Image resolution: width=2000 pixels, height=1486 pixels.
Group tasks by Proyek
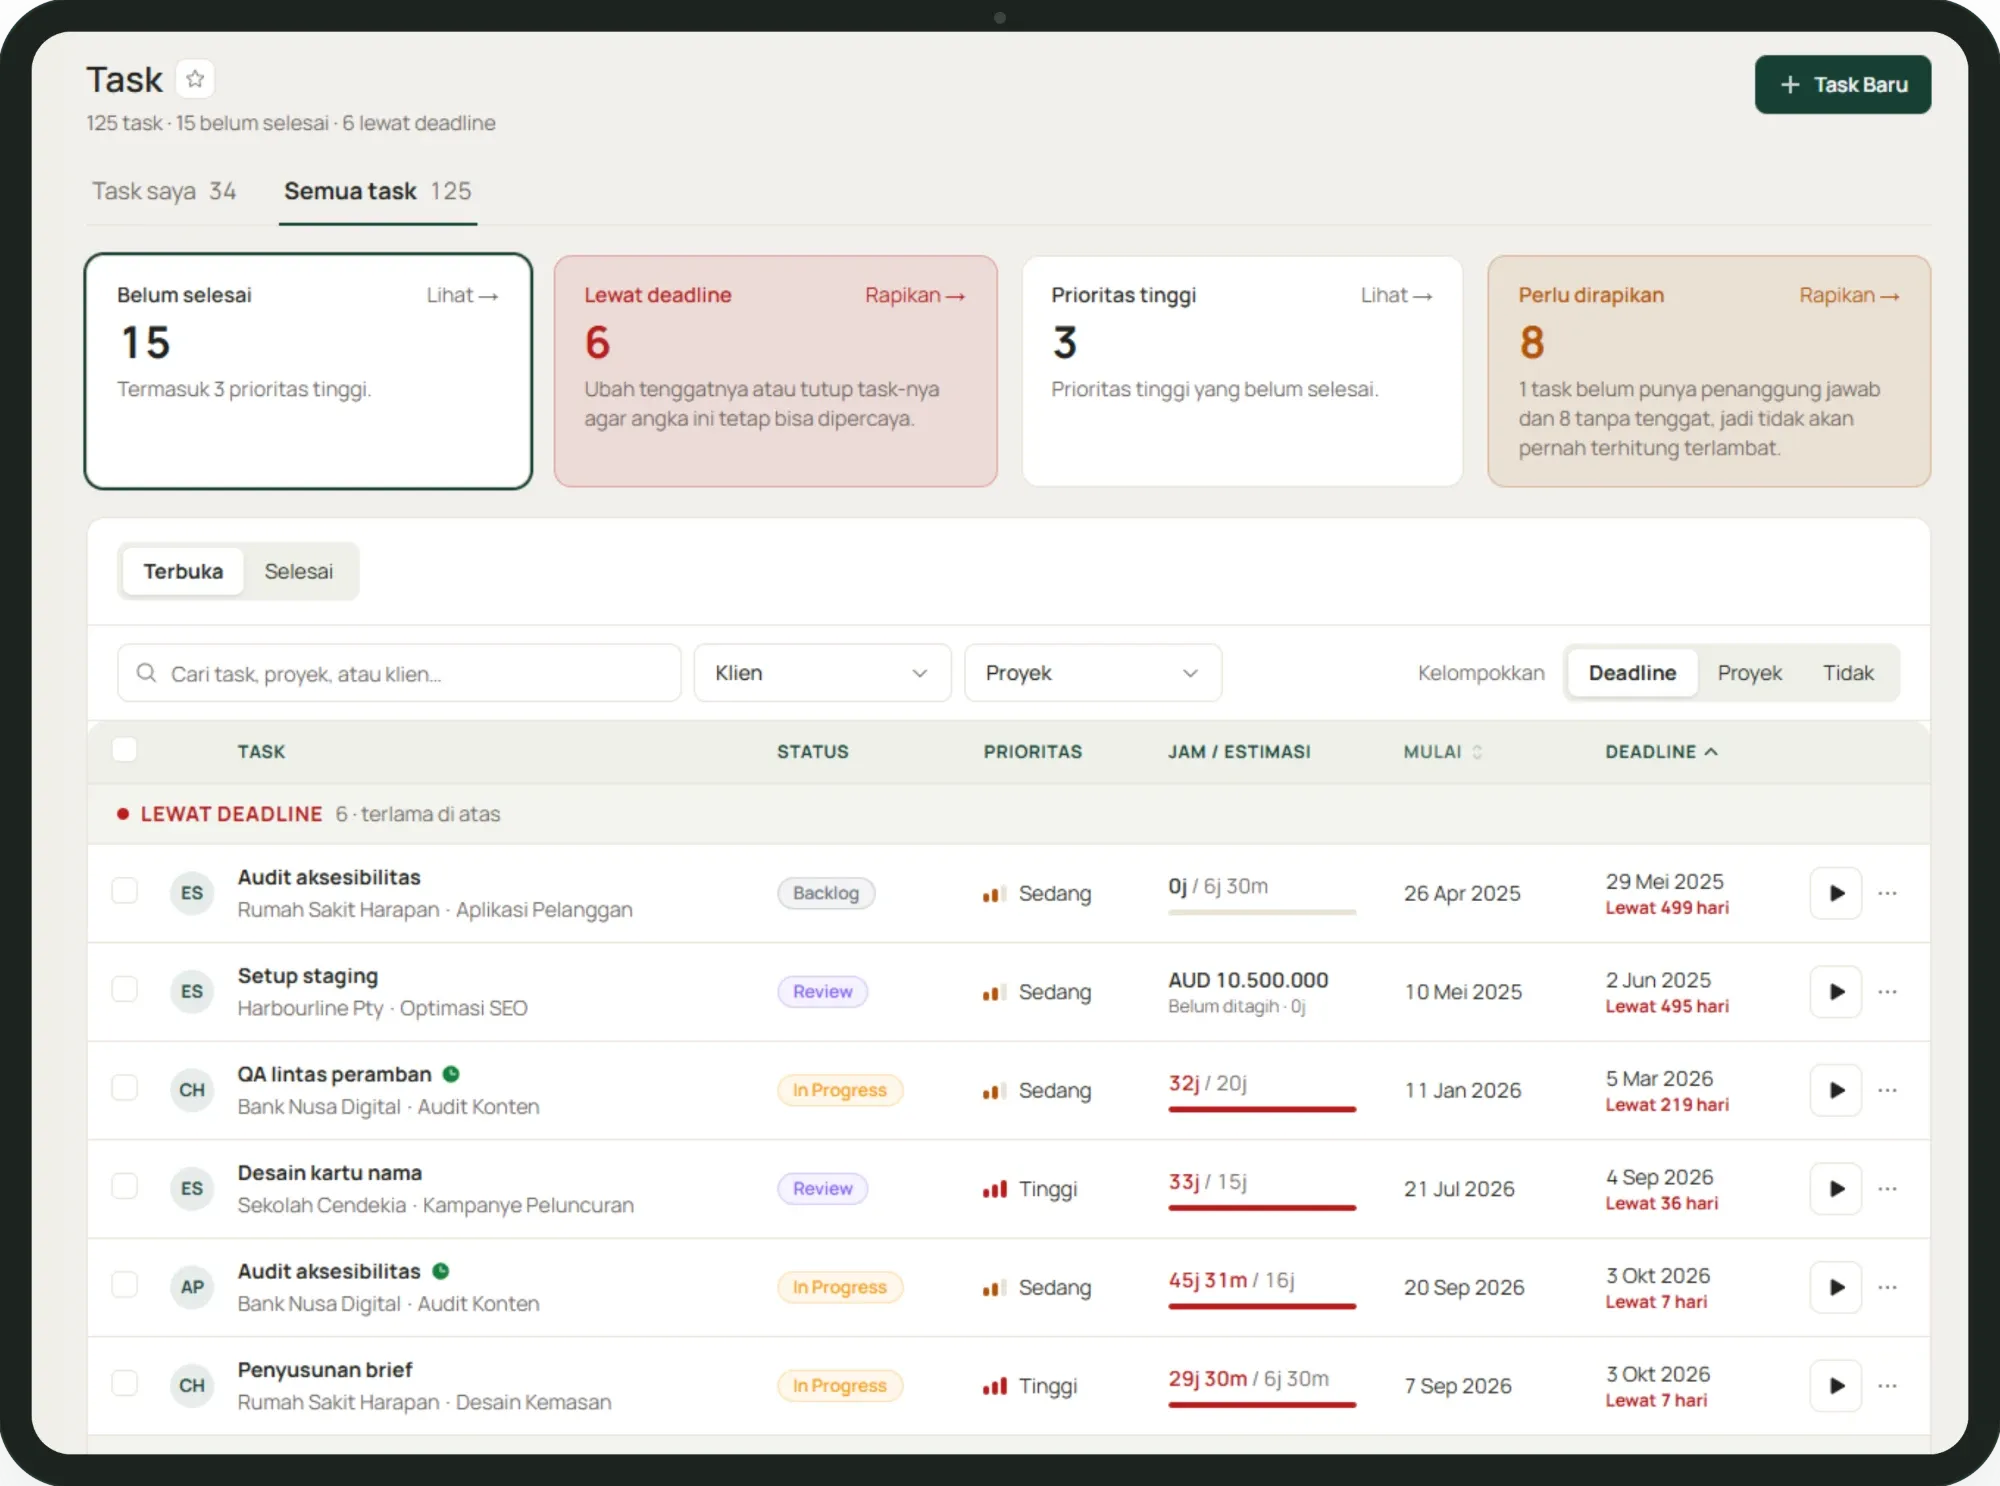click(x=1749, y=673)
